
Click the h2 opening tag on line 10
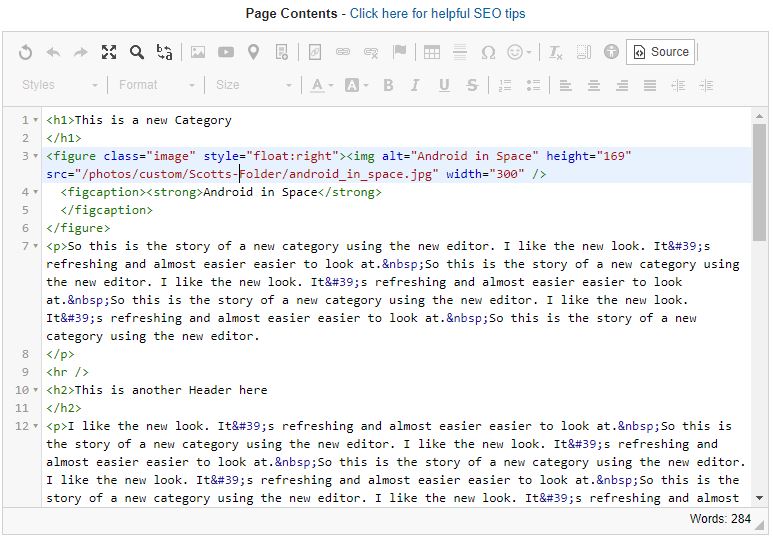(60, 390)
